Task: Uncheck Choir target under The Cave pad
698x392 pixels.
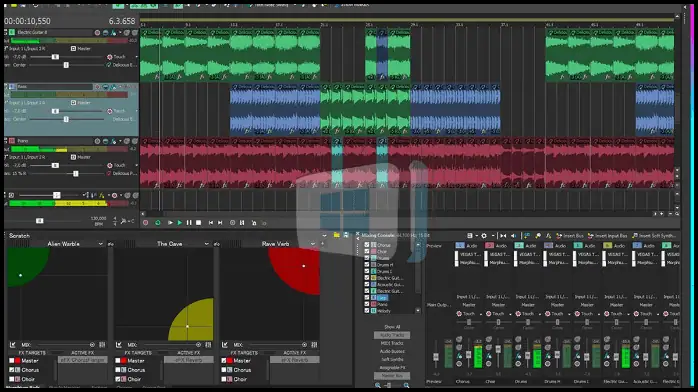Action: [118, 379]
